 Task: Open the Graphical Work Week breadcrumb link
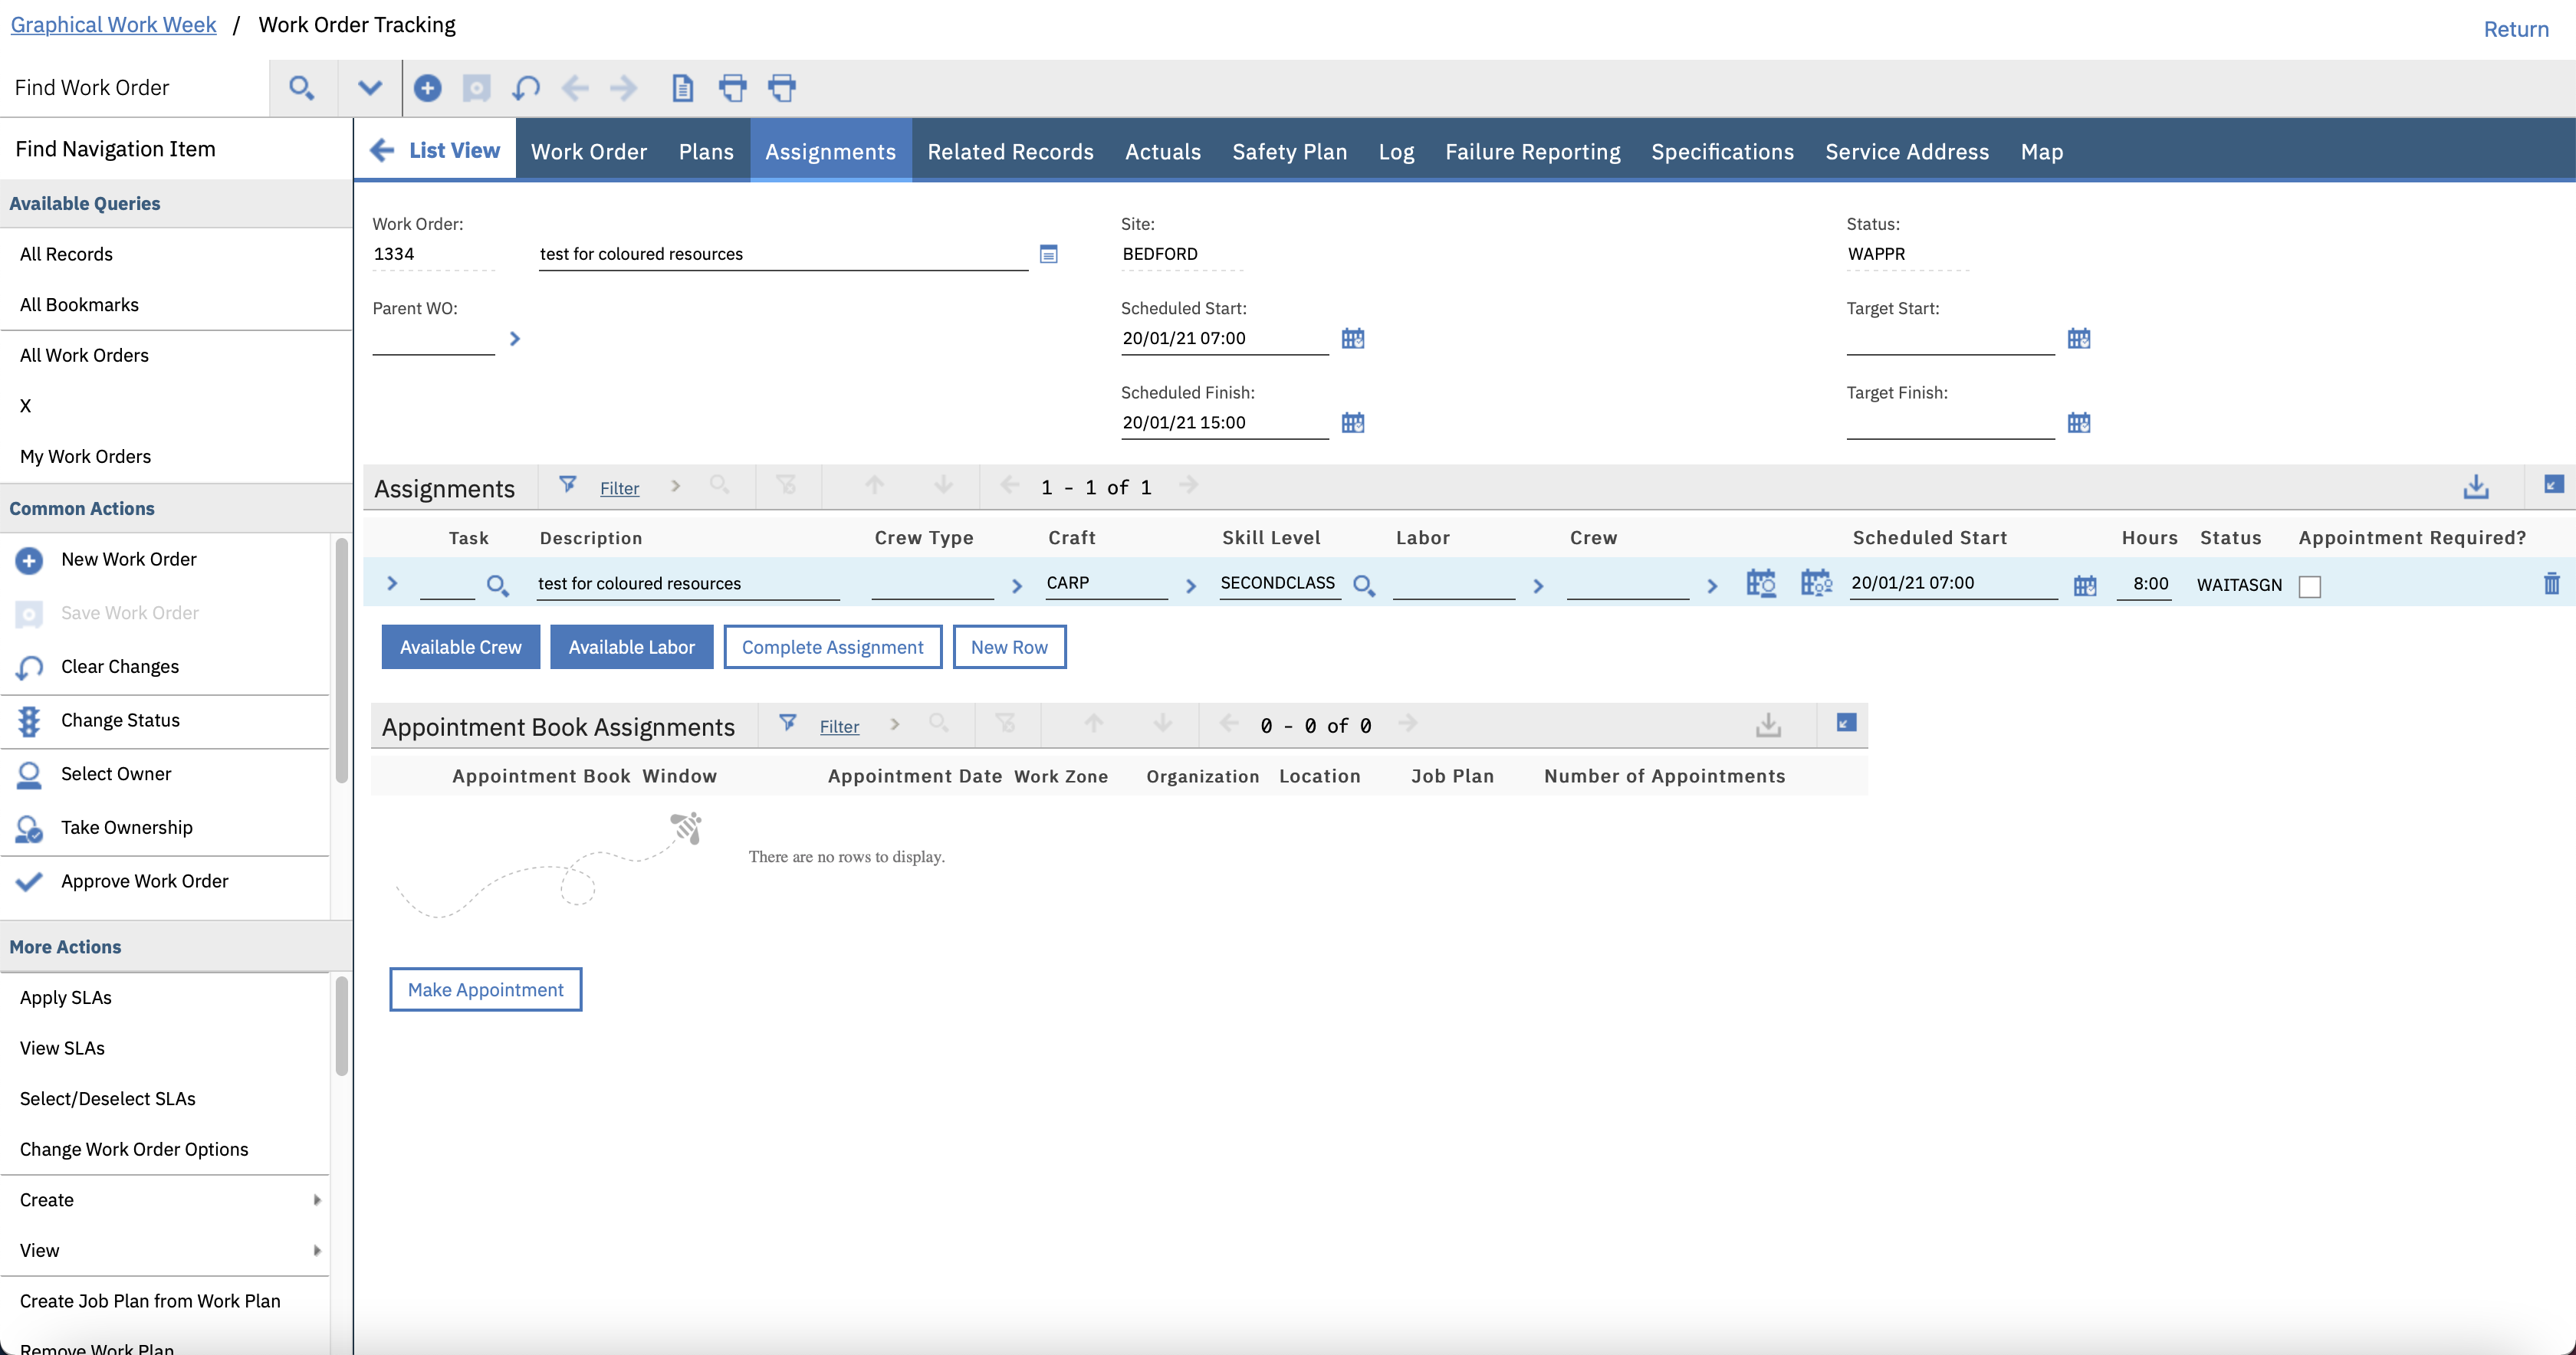coord(113,25)
